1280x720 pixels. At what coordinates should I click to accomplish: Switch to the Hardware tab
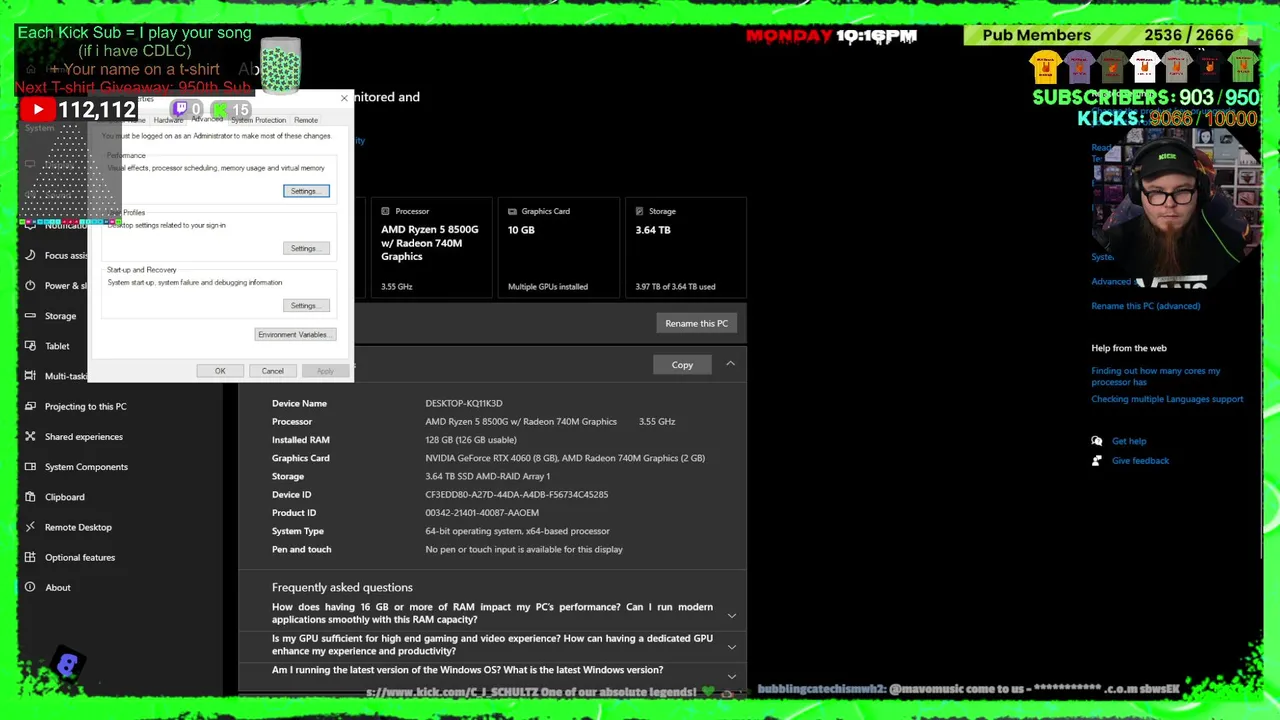168,120
